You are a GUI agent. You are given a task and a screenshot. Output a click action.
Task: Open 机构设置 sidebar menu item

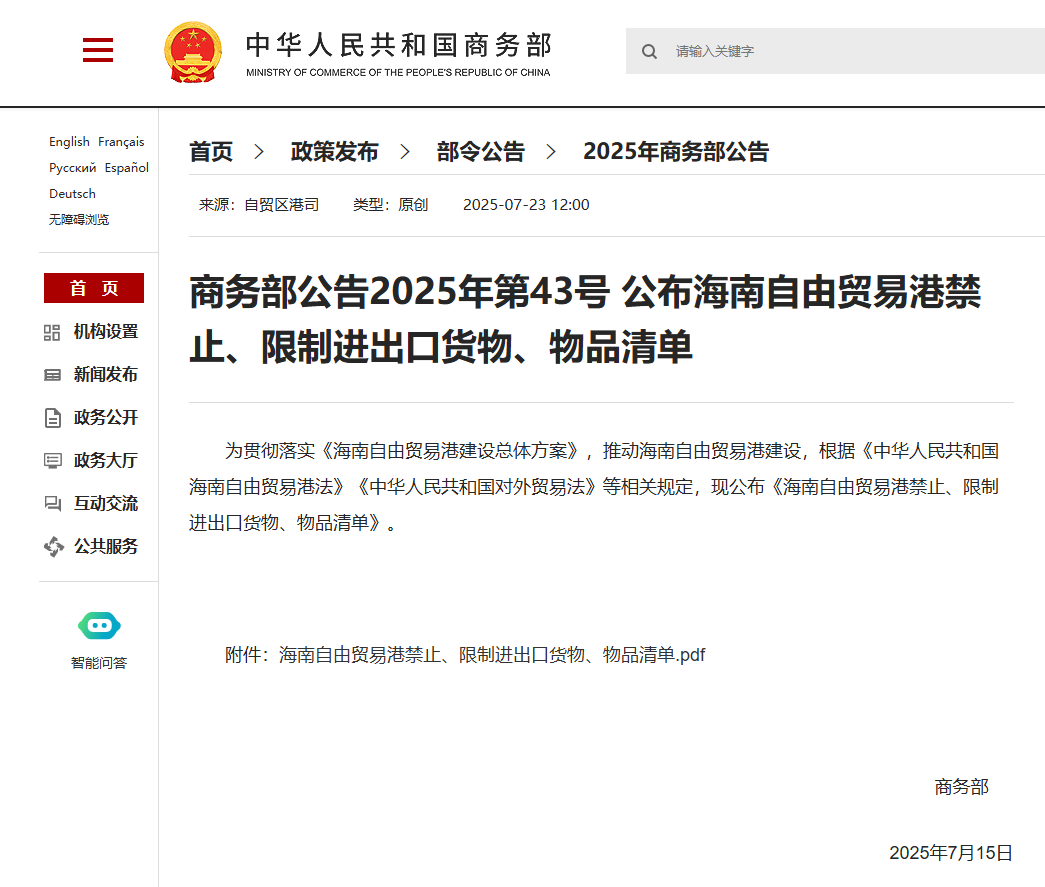click(105, 332)
